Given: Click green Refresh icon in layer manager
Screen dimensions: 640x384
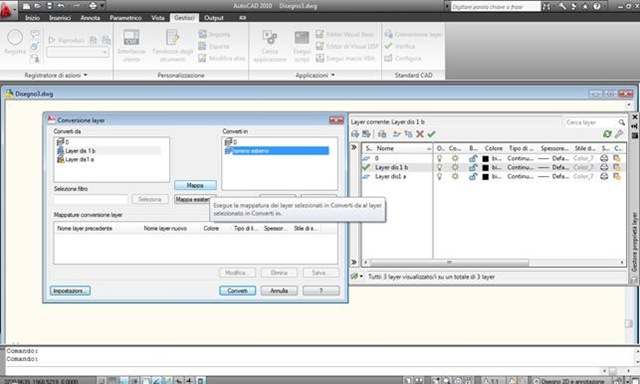Looking at the screenshot, I should point(607,134).
